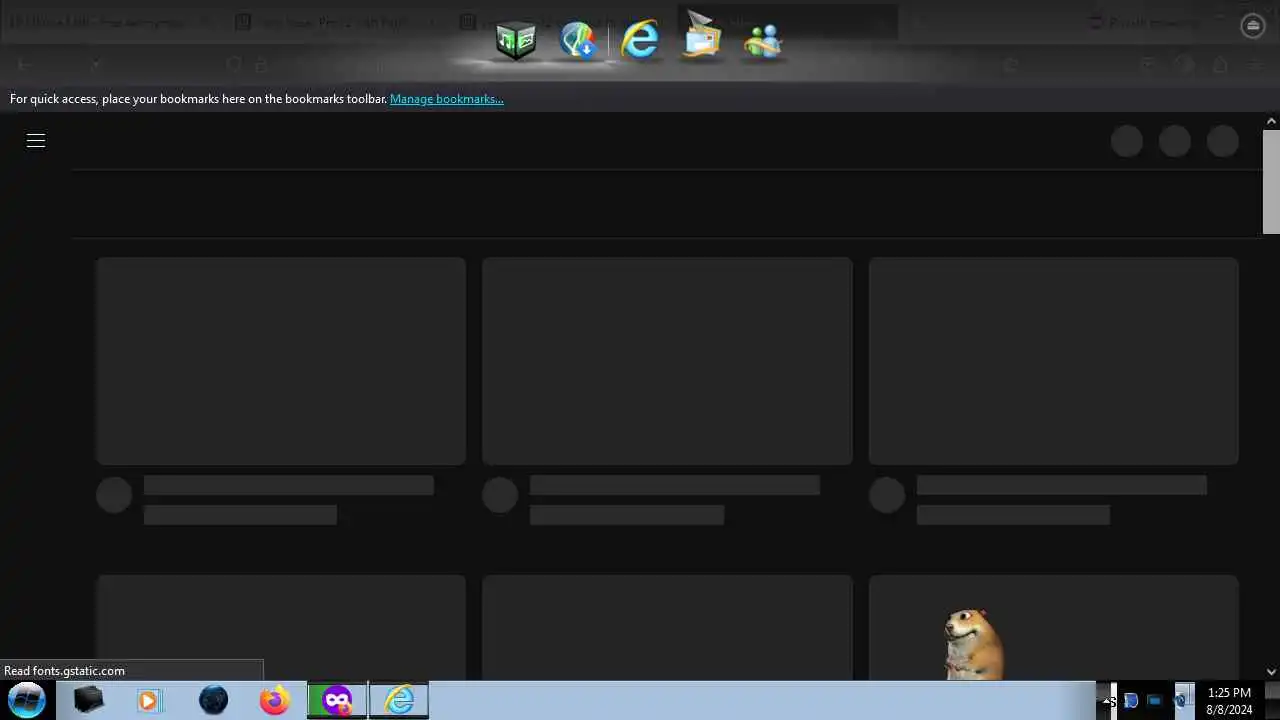Viewport: 1280px width, 720px height.
Task: Open the black cube app on the taskbar
Action: click(x=89, y=700)
